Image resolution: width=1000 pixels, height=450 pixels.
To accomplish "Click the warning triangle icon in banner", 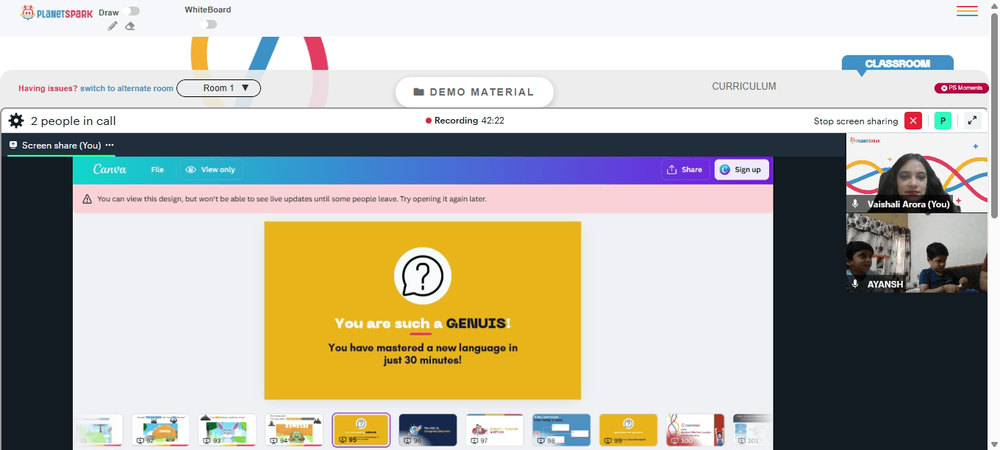I will click(x=87, y=199).
